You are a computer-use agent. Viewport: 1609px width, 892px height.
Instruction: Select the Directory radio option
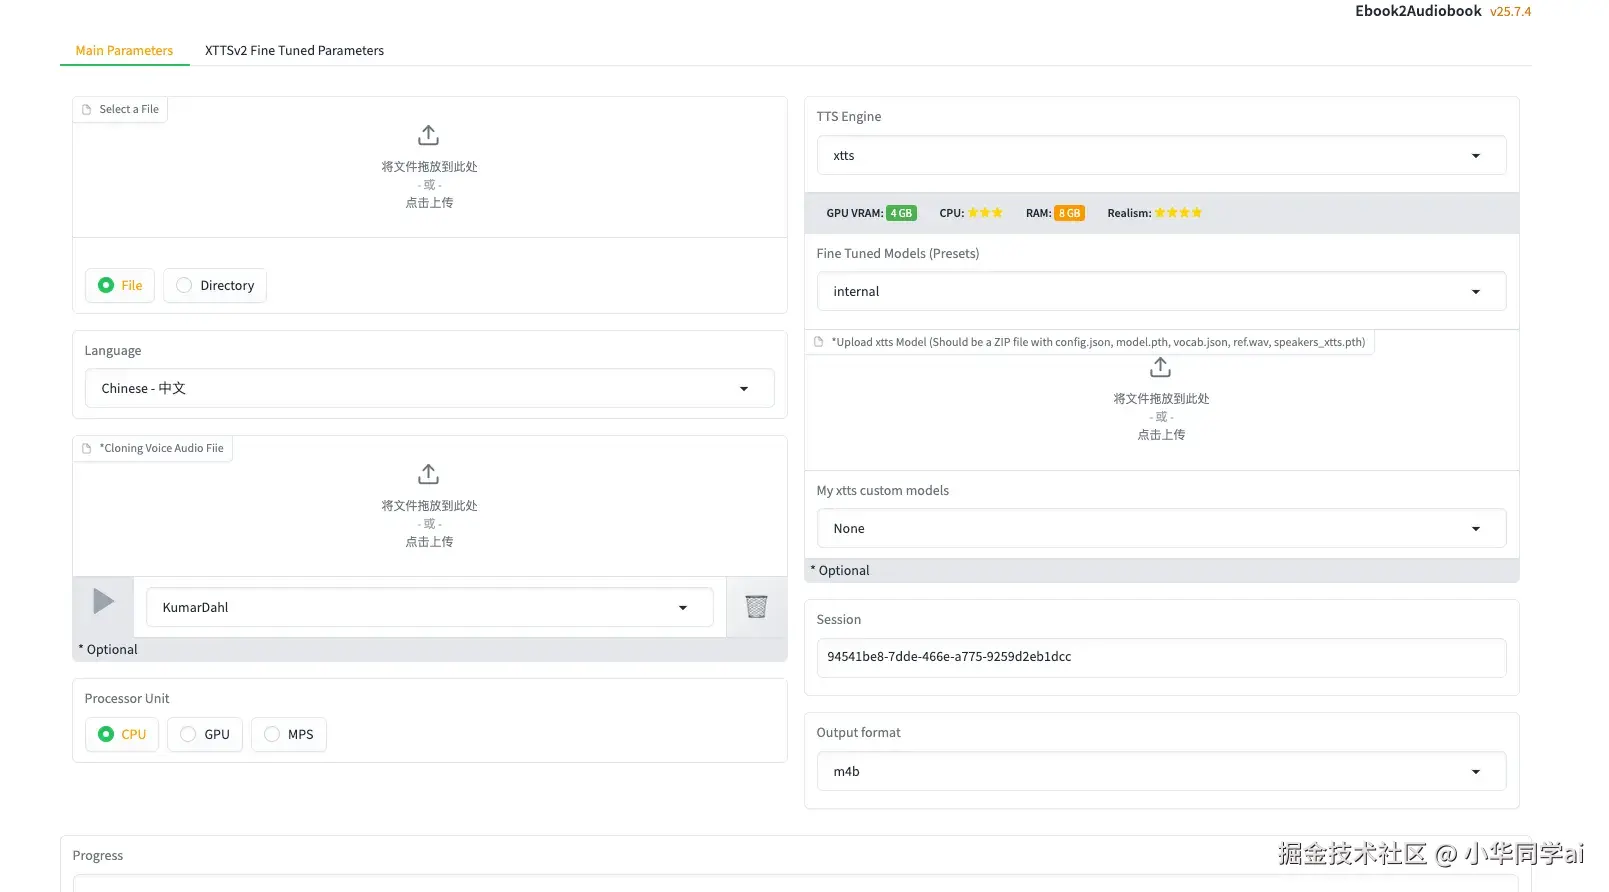(x=215, y=285)
